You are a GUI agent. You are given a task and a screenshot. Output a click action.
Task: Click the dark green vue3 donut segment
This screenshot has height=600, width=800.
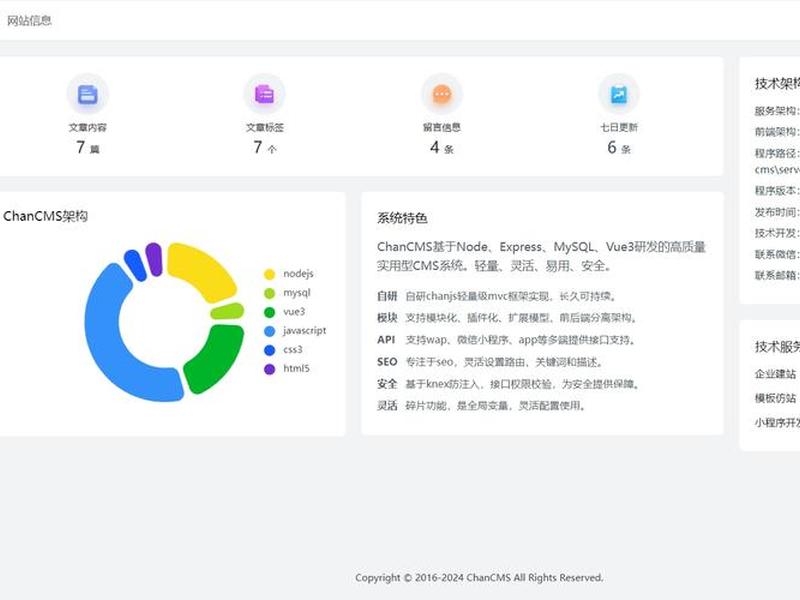219,357
